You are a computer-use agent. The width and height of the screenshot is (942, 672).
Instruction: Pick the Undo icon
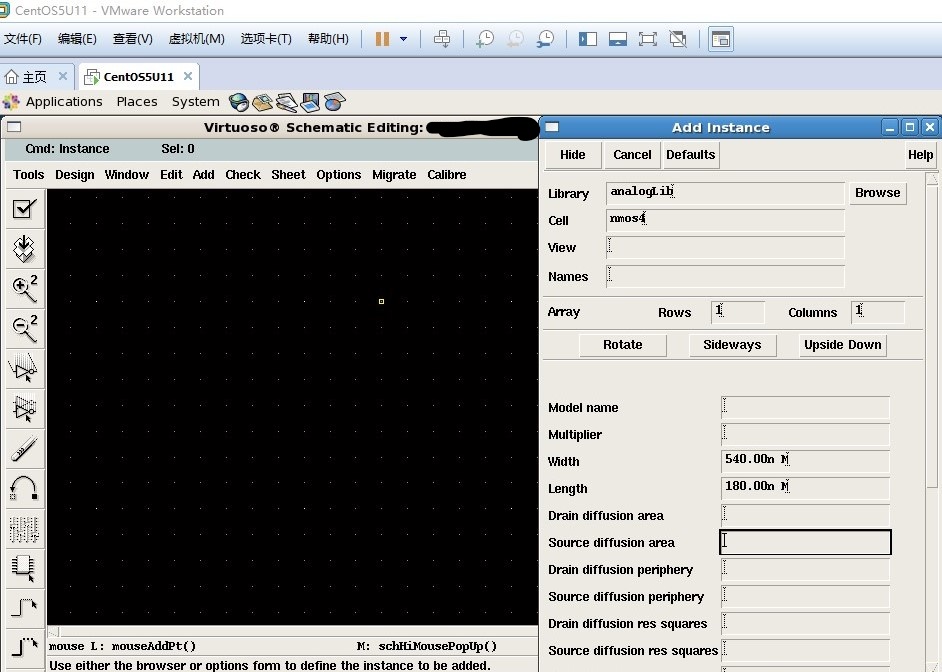24,488
